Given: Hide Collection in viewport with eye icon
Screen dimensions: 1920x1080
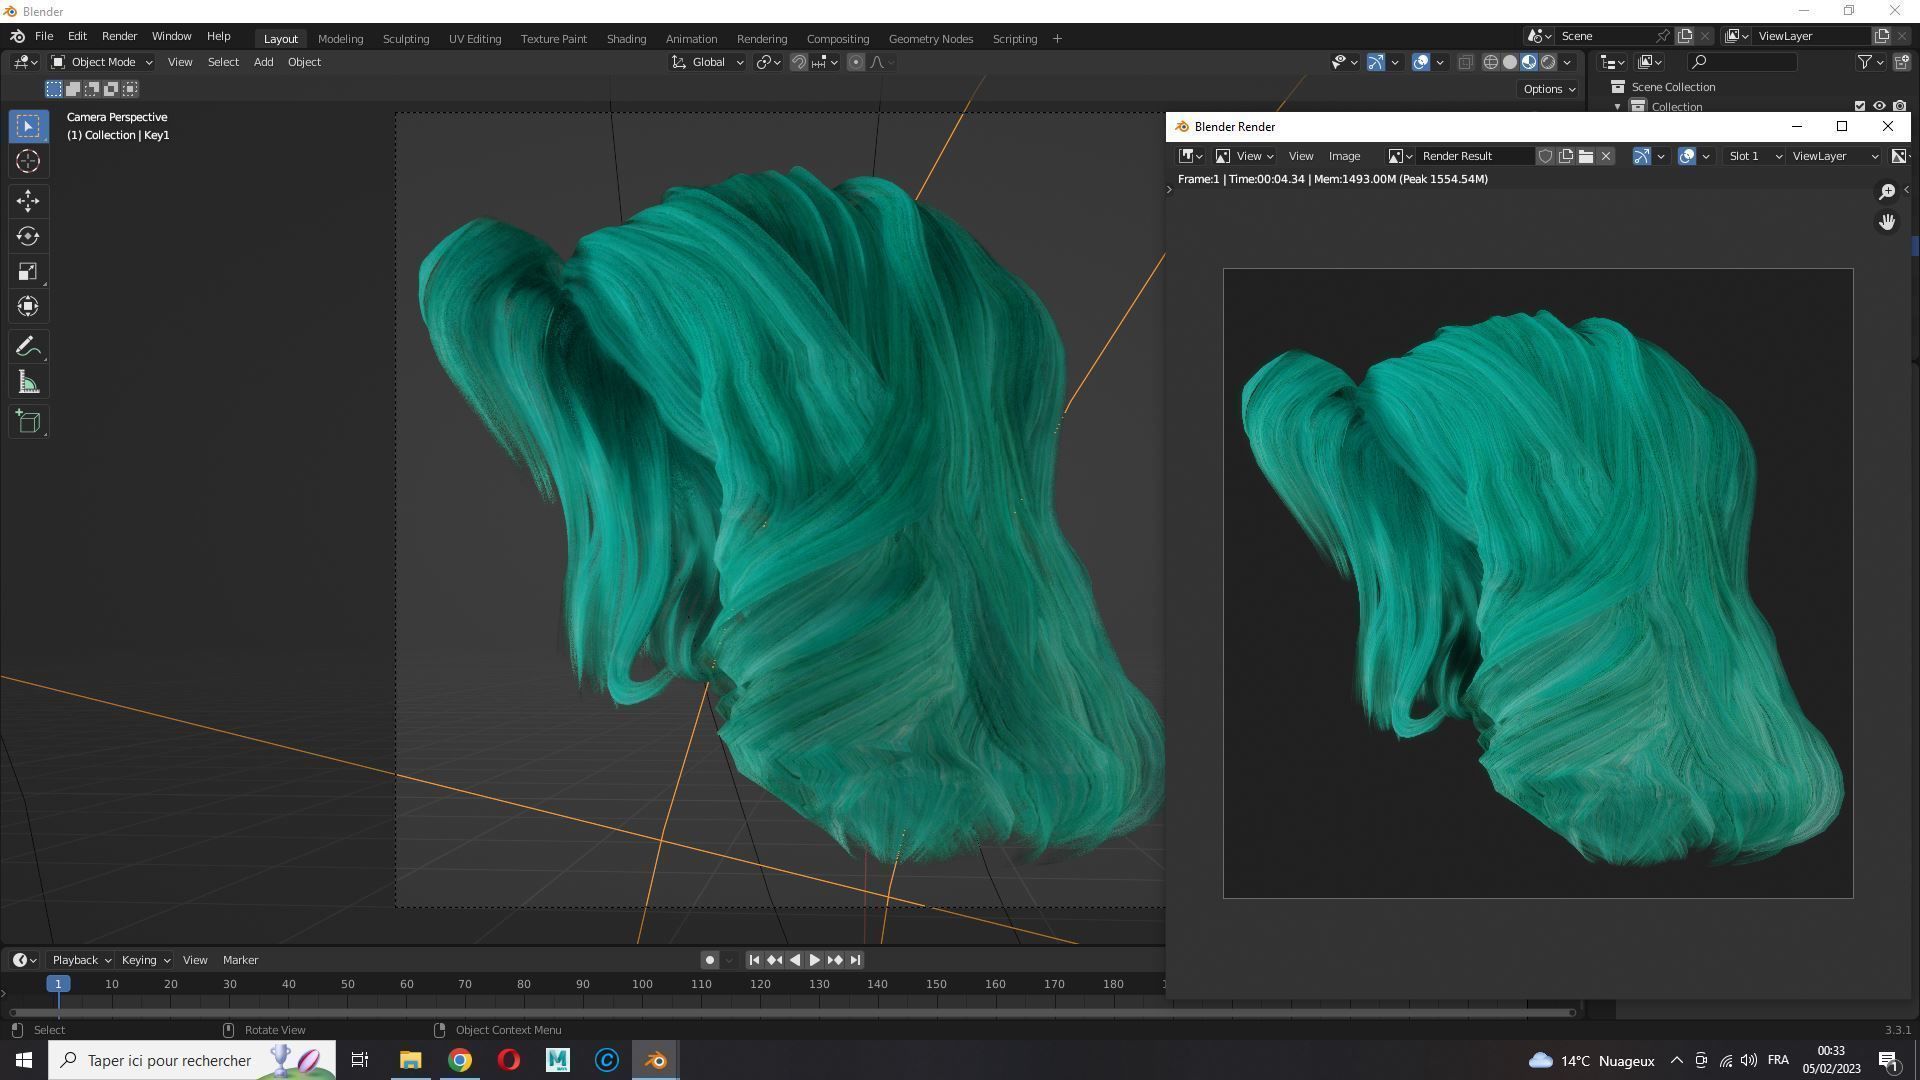Looking at the screenshot, I should point(1879,106).
